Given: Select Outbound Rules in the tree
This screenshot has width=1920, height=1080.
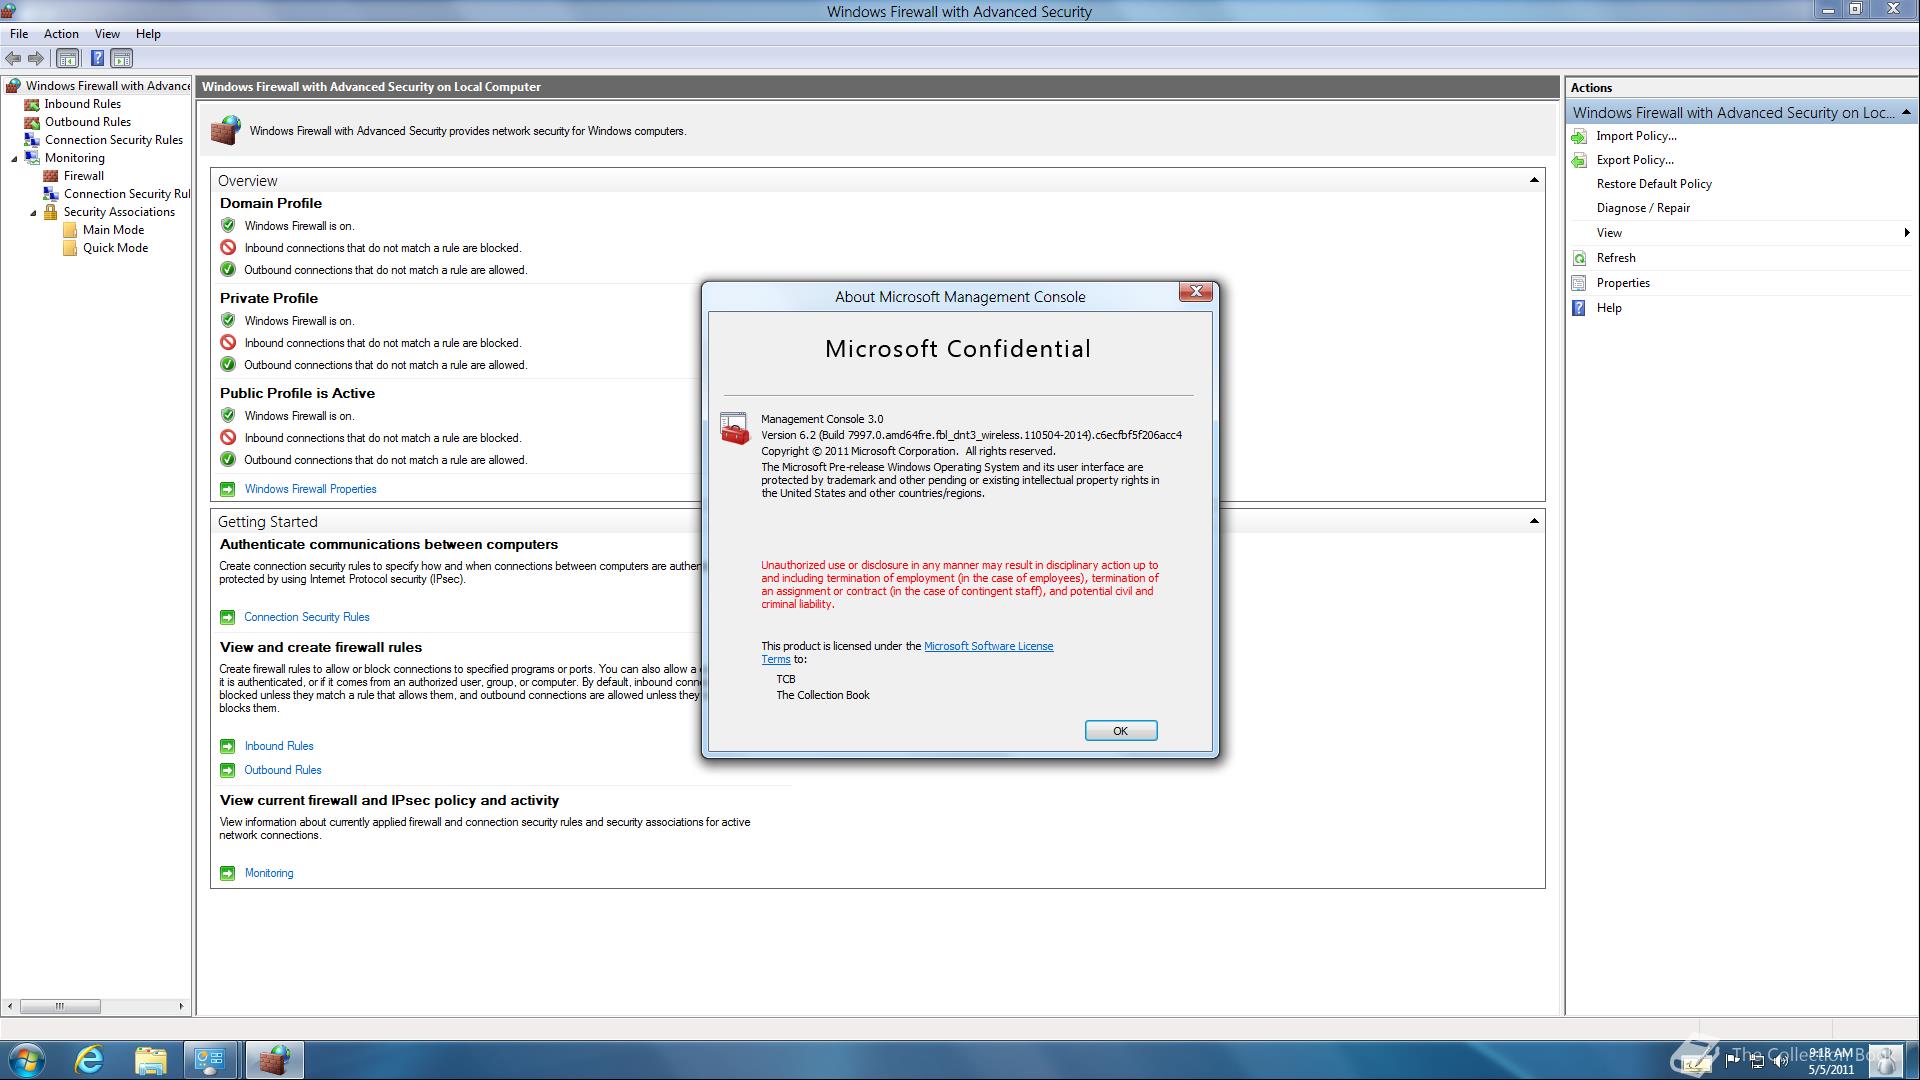Looking at the screenshot, I should (x=87, y=122).
